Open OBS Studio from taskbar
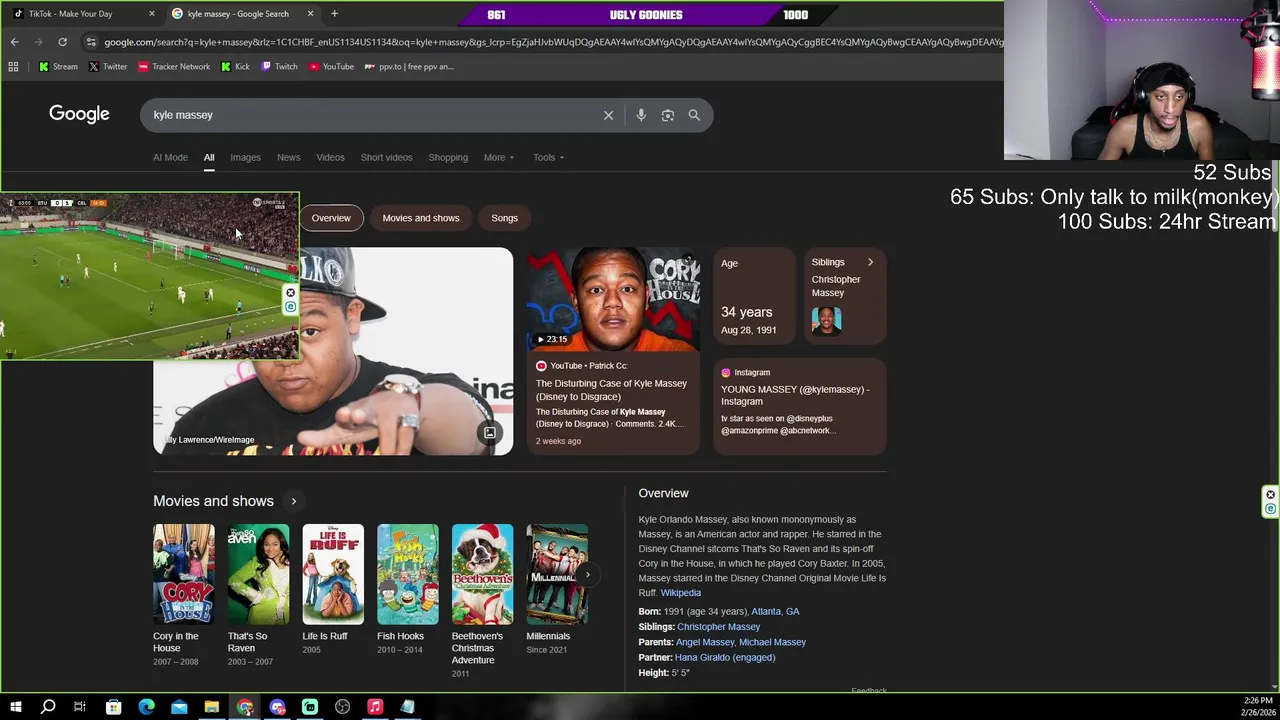Viewport: 1280px width, 720px height. click(x=343, y=707)
